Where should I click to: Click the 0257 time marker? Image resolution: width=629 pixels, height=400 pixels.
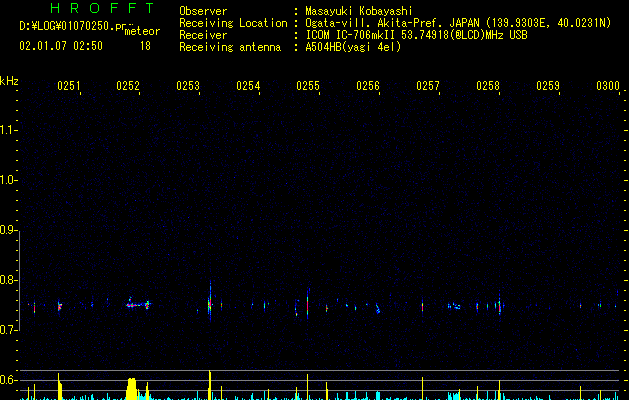coord(428,86)
